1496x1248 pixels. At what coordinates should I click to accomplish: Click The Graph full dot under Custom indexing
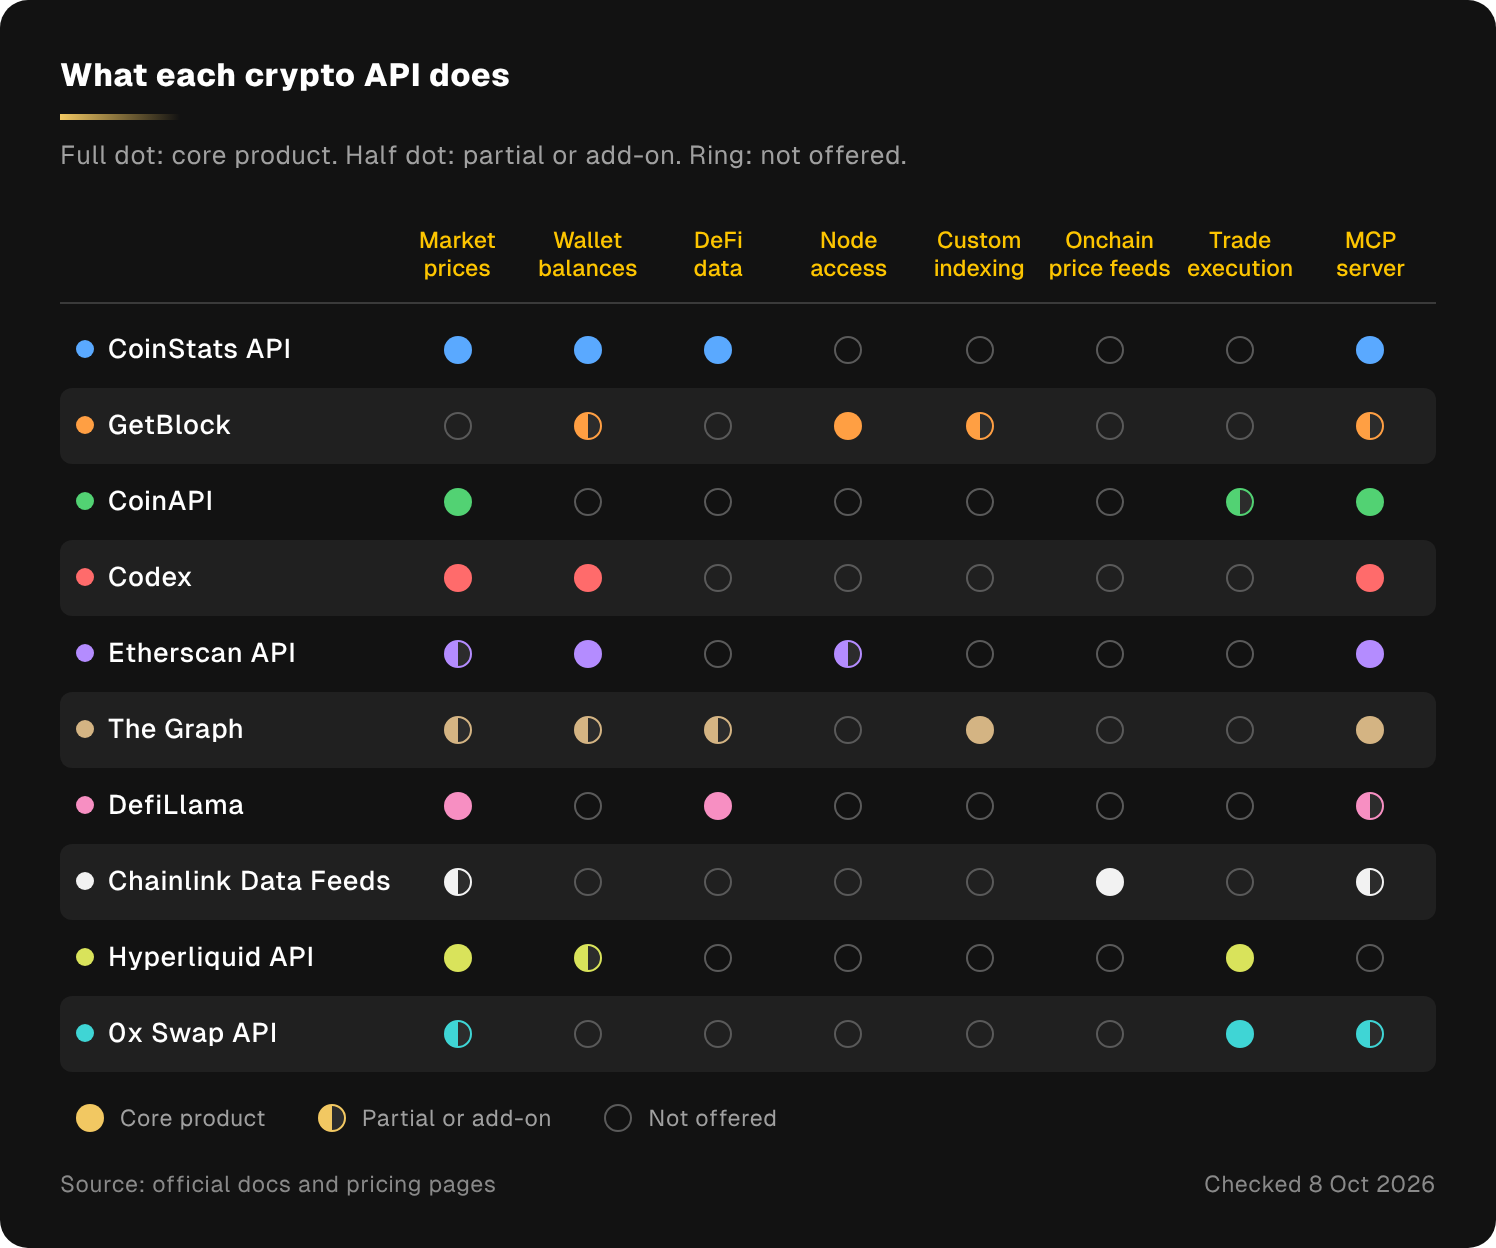pos(980,730)
